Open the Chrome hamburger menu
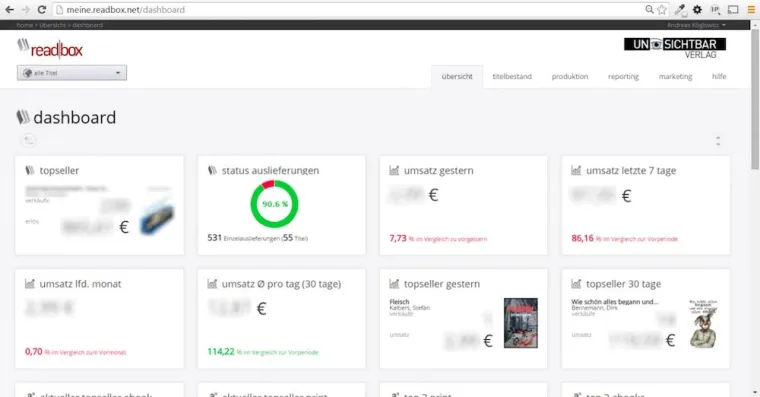760x397 pixels. [x=751, y=10]
